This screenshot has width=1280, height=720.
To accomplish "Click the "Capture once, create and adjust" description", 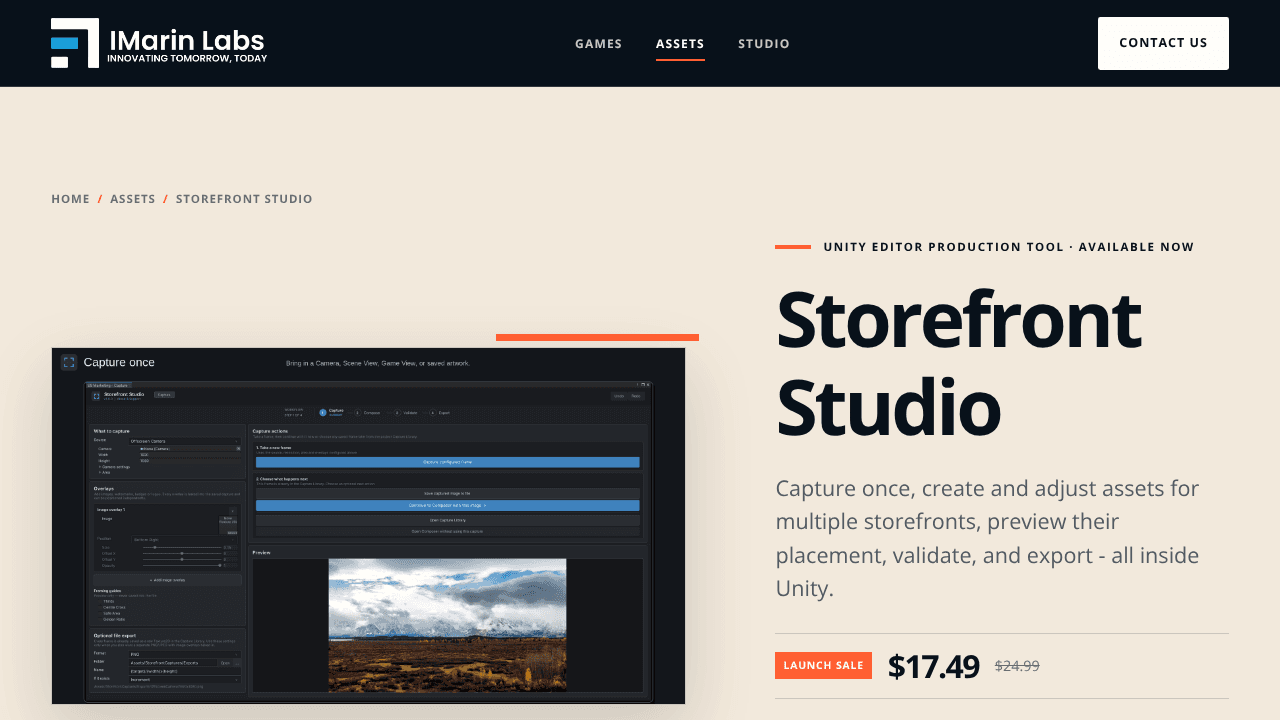I will [987, 539].
